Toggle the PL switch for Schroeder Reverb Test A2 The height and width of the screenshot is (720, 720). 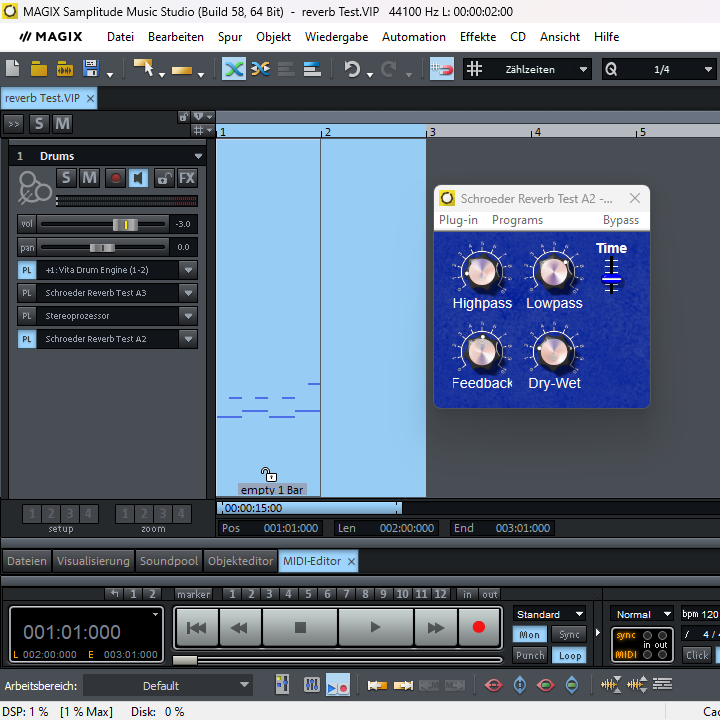click(x=27, y=339)
